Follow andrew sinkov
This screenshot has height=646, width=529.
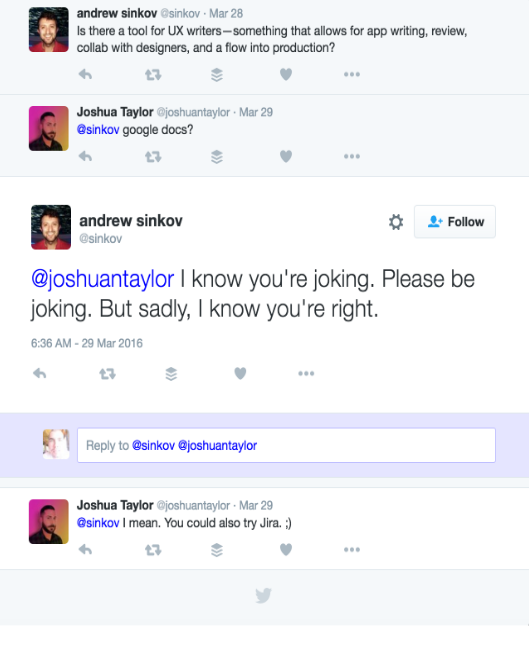pos(455,222)
